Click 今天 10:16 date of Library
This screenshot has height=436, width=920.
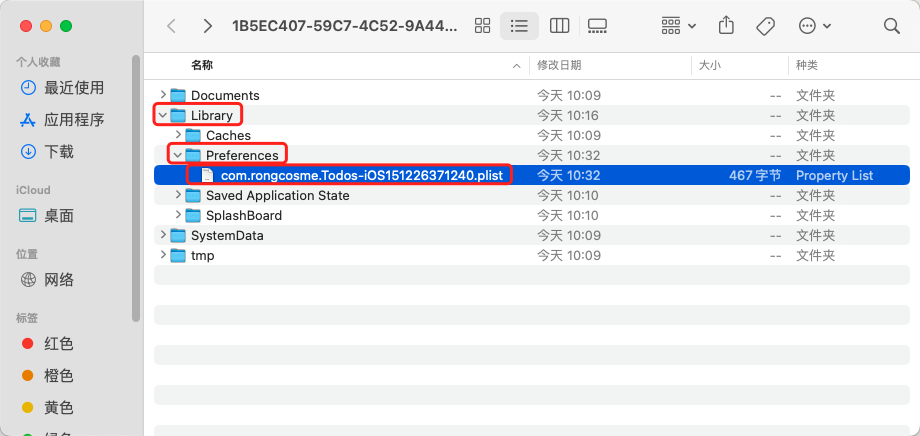[x=569, y=116]
